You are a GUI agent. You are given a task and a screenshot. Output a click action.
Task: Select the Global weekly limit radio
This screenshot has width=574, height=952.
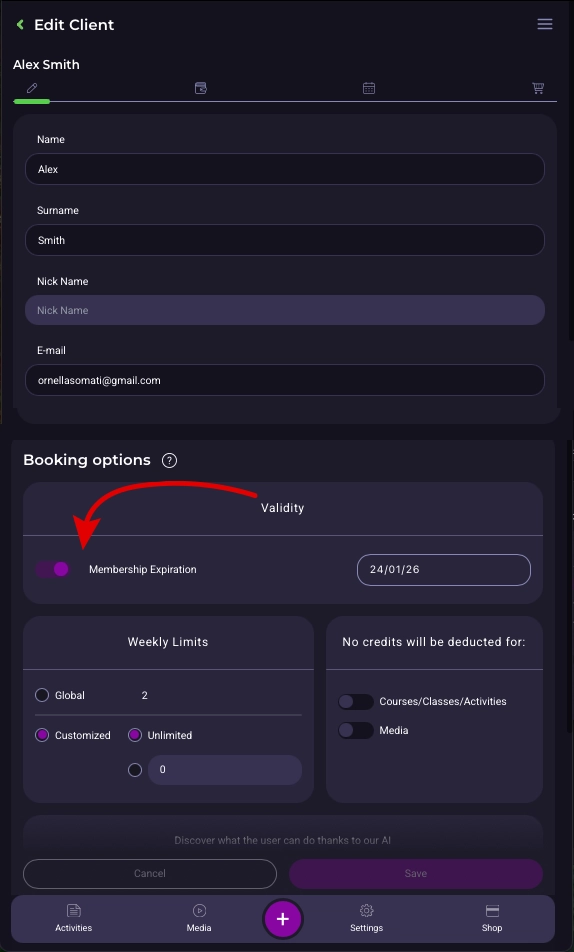(42, 695)
